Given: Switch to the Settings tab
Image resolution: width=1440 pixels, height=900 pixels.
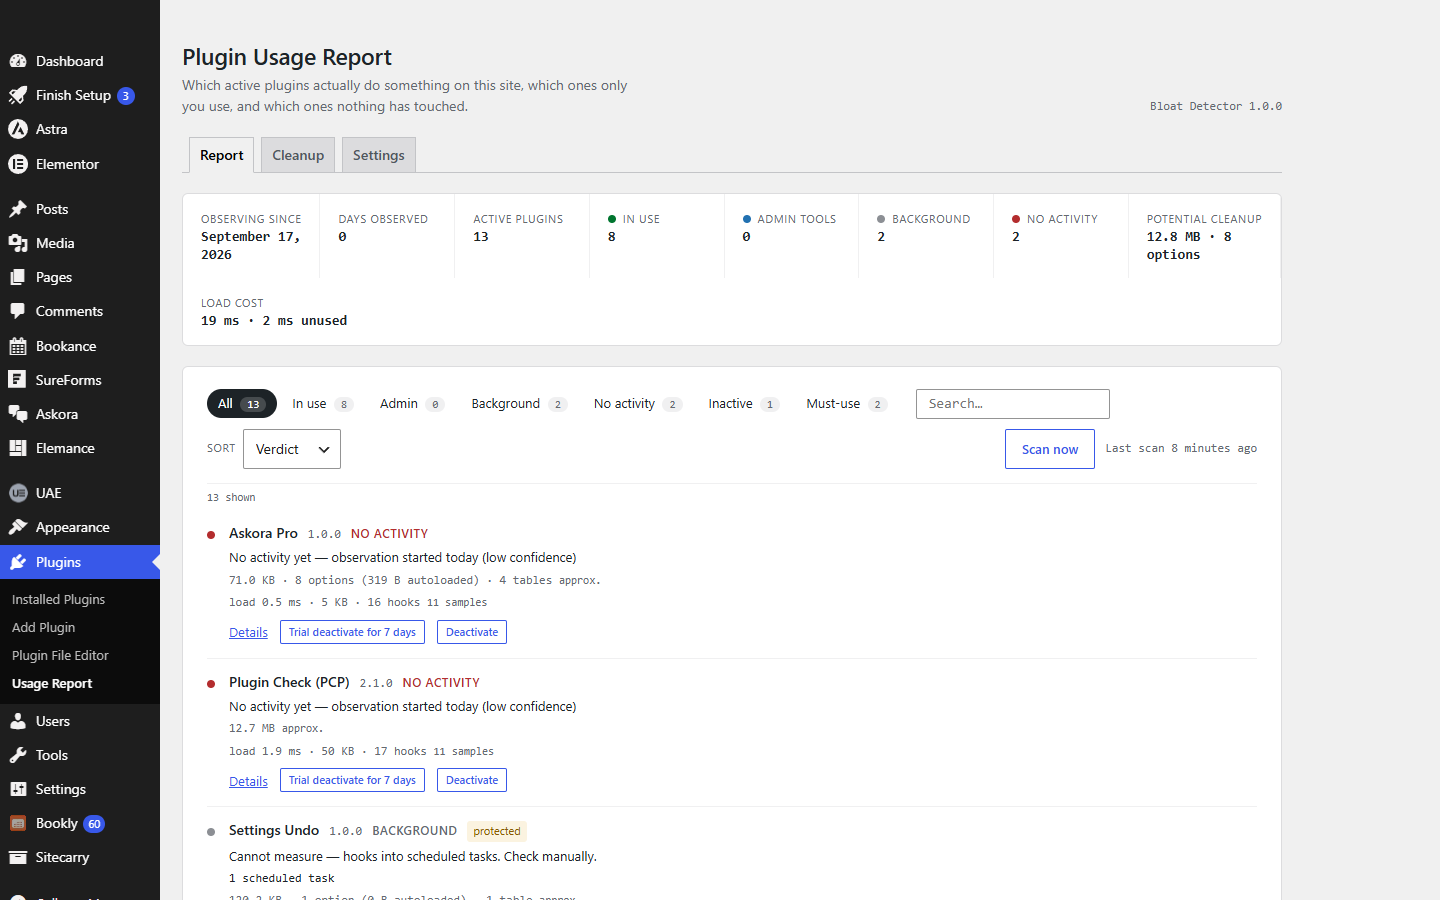Looking at the screenshot, I should tap(379, 155).
